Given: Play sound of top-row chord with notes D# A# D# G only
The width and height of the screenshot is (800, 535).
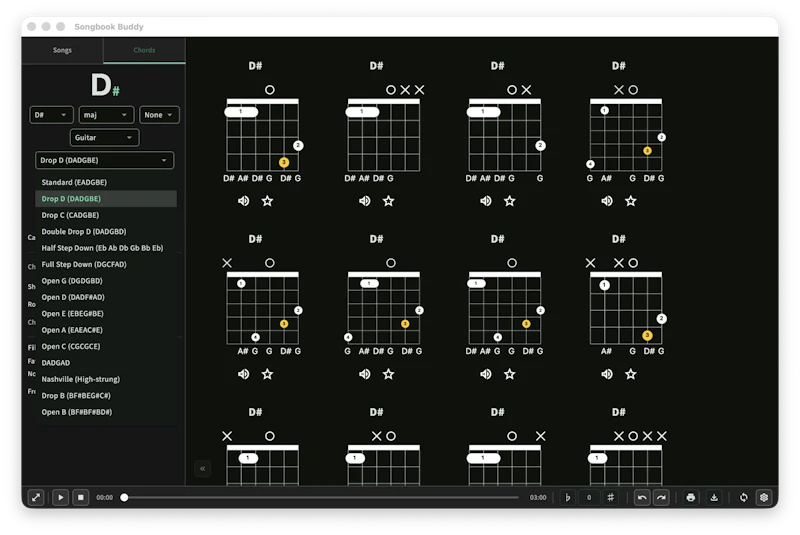Looking at the screenshot, I should [364, 201].
